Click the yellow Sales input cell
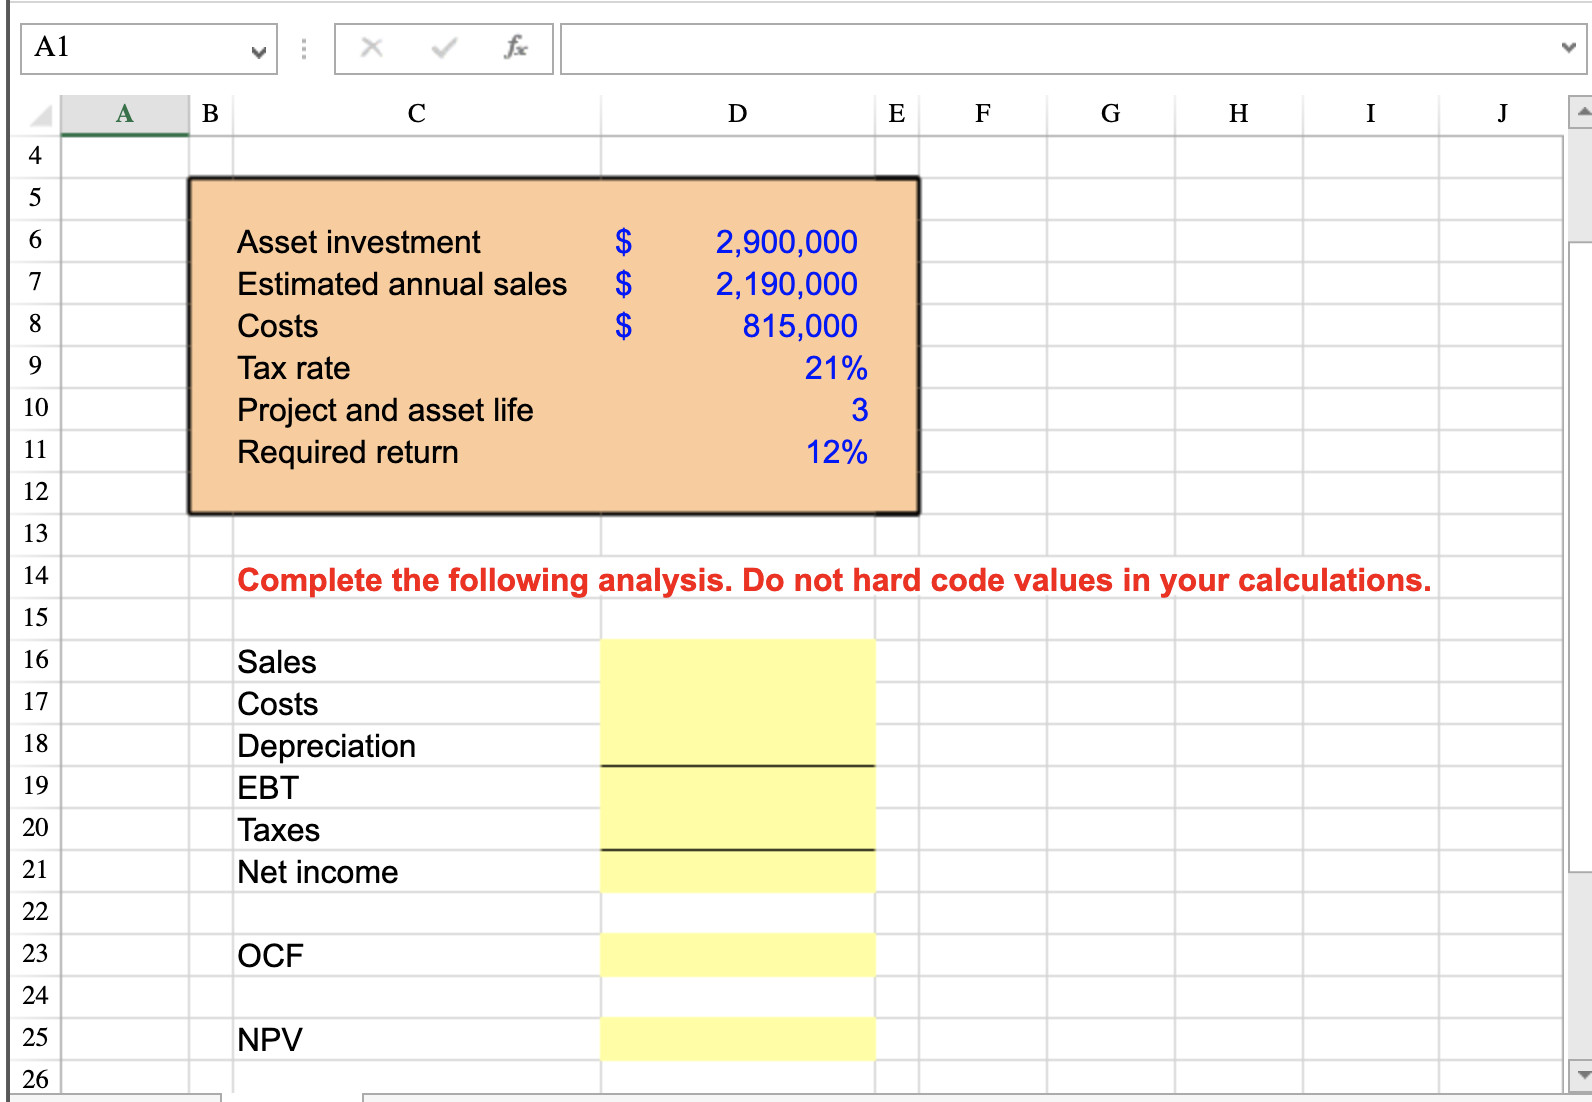This screenshot has width=1592, height=1102. tap(738, 661)
